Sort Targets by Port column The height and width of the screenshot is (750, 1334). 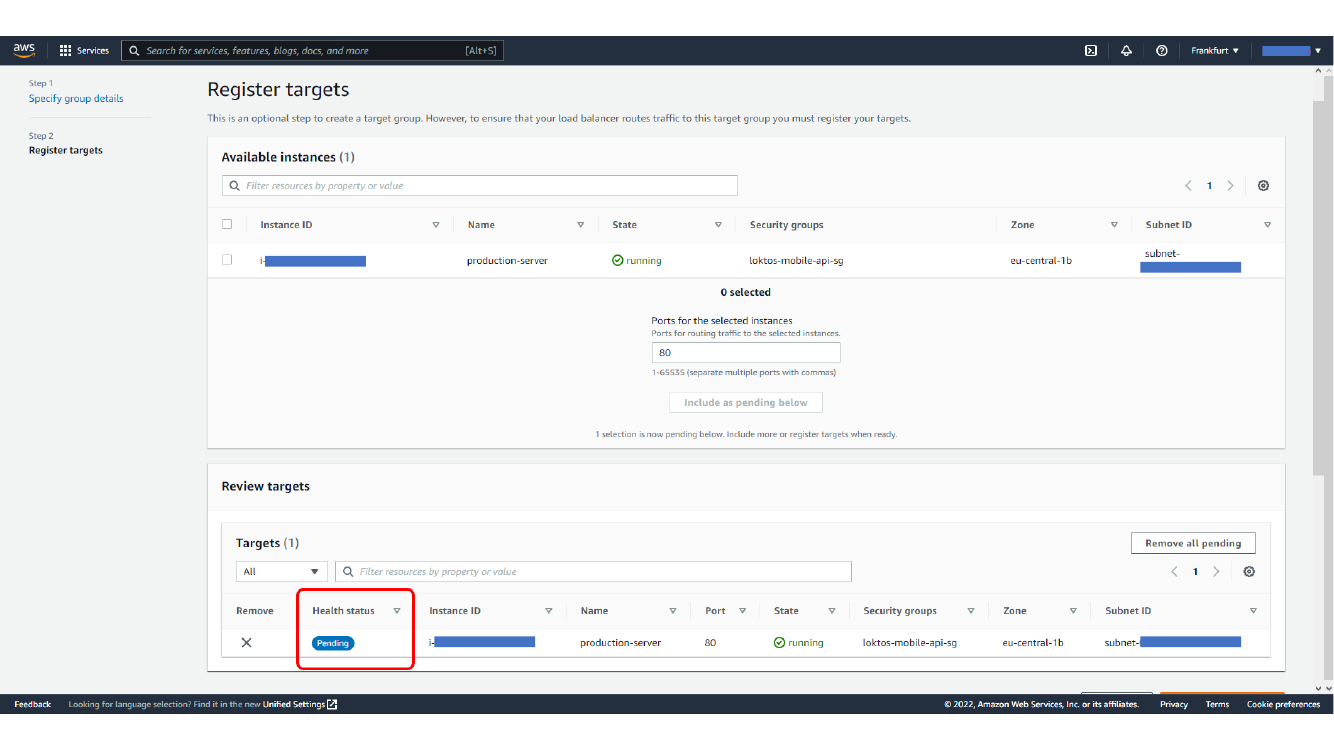[742, 611]
